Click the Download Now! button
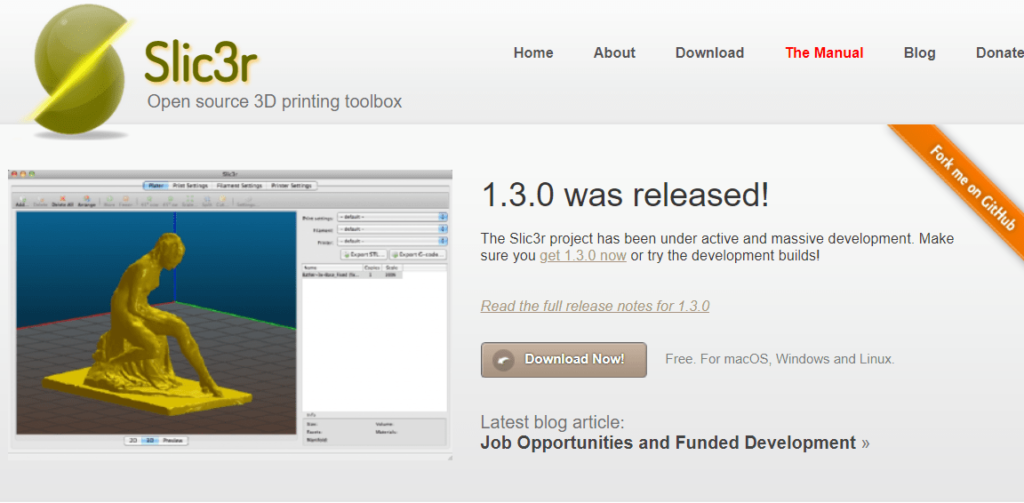 coord(564,360)
